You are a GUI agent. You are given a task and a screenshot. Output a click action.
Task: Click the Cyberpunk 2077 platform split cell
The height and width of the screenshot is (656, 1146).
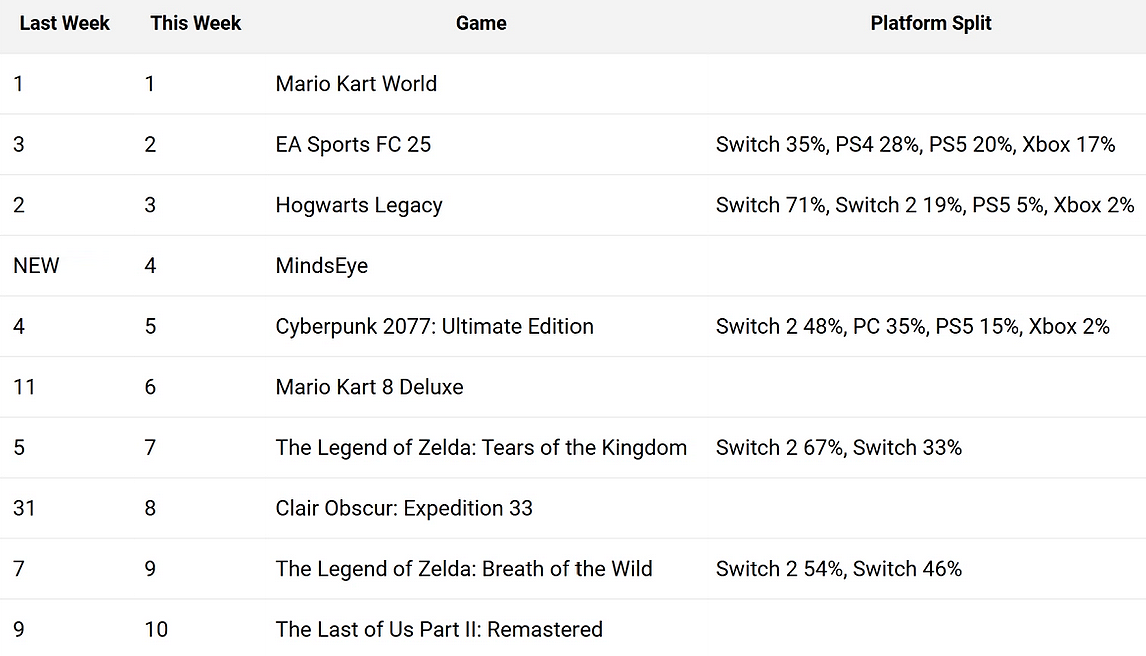coord(912,327)
